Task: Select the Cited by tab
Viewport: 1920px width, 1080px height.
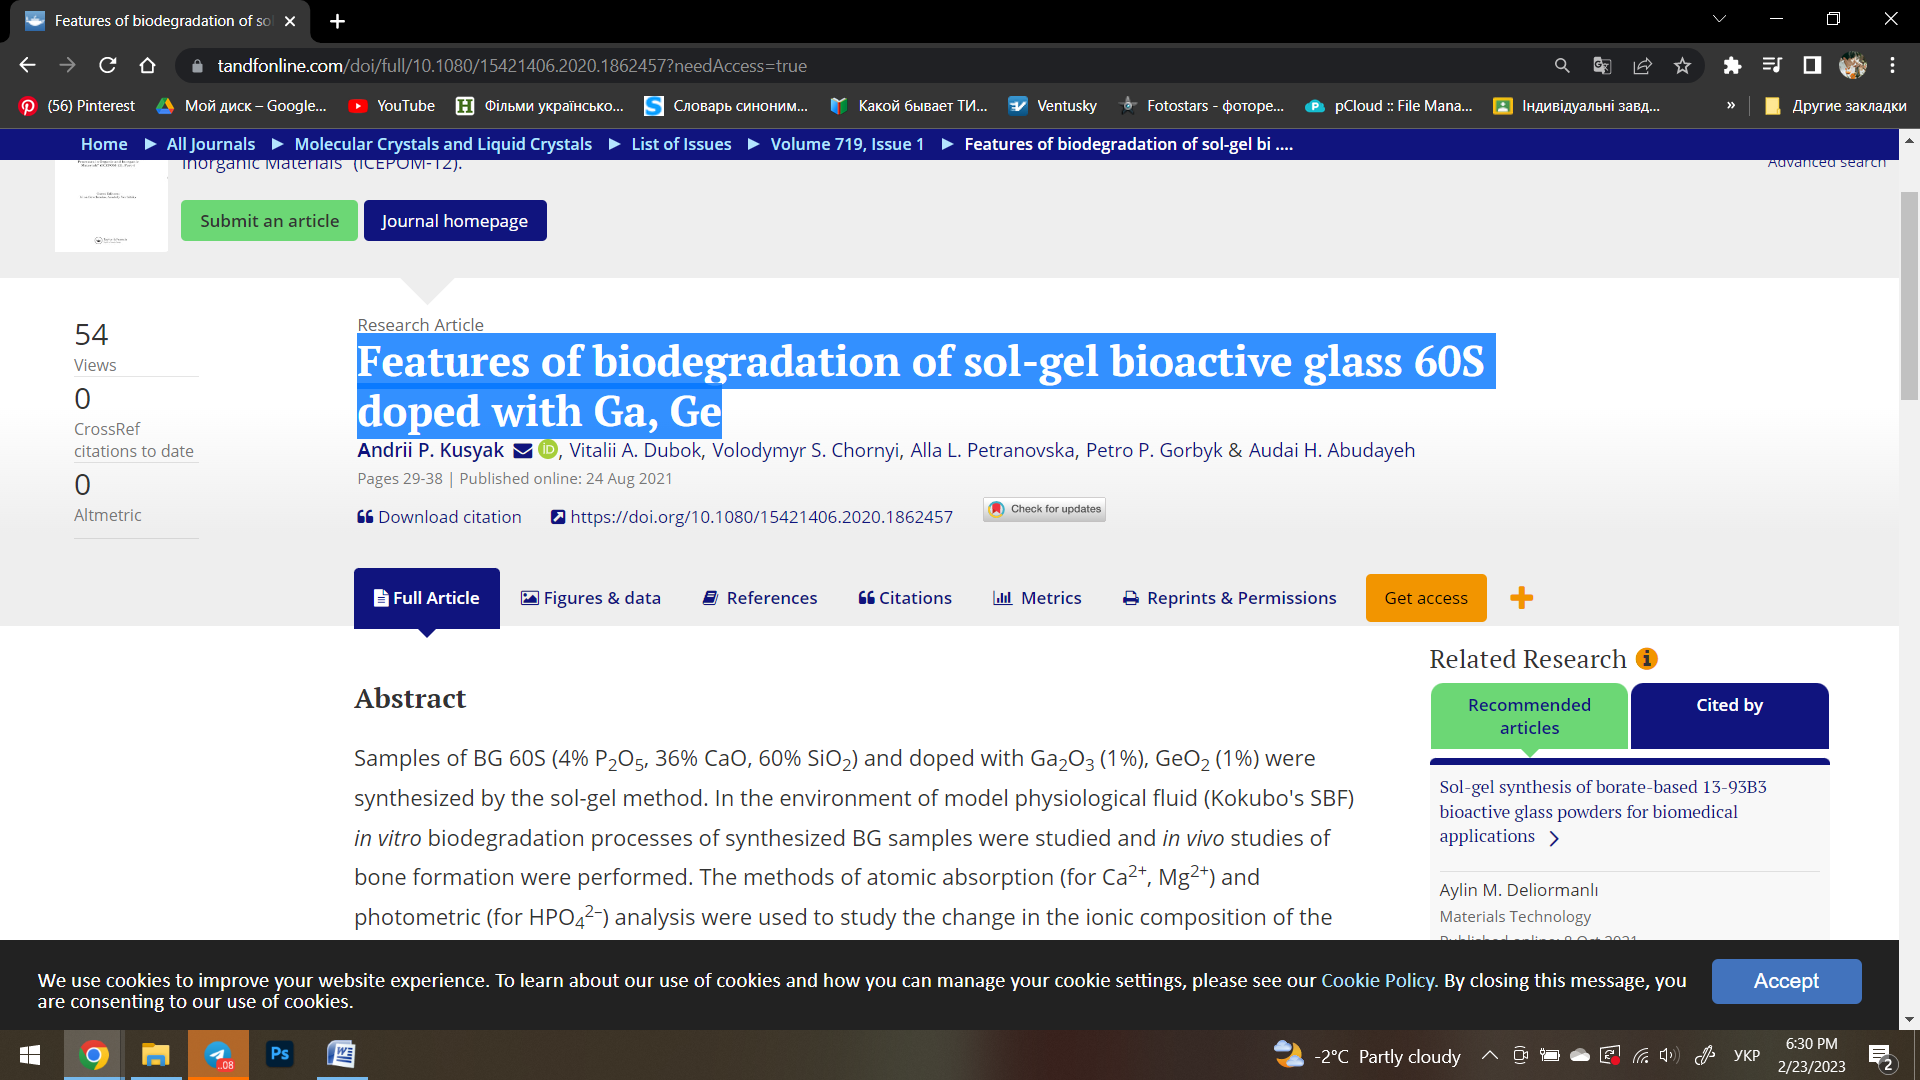Action: (1730, 716)
